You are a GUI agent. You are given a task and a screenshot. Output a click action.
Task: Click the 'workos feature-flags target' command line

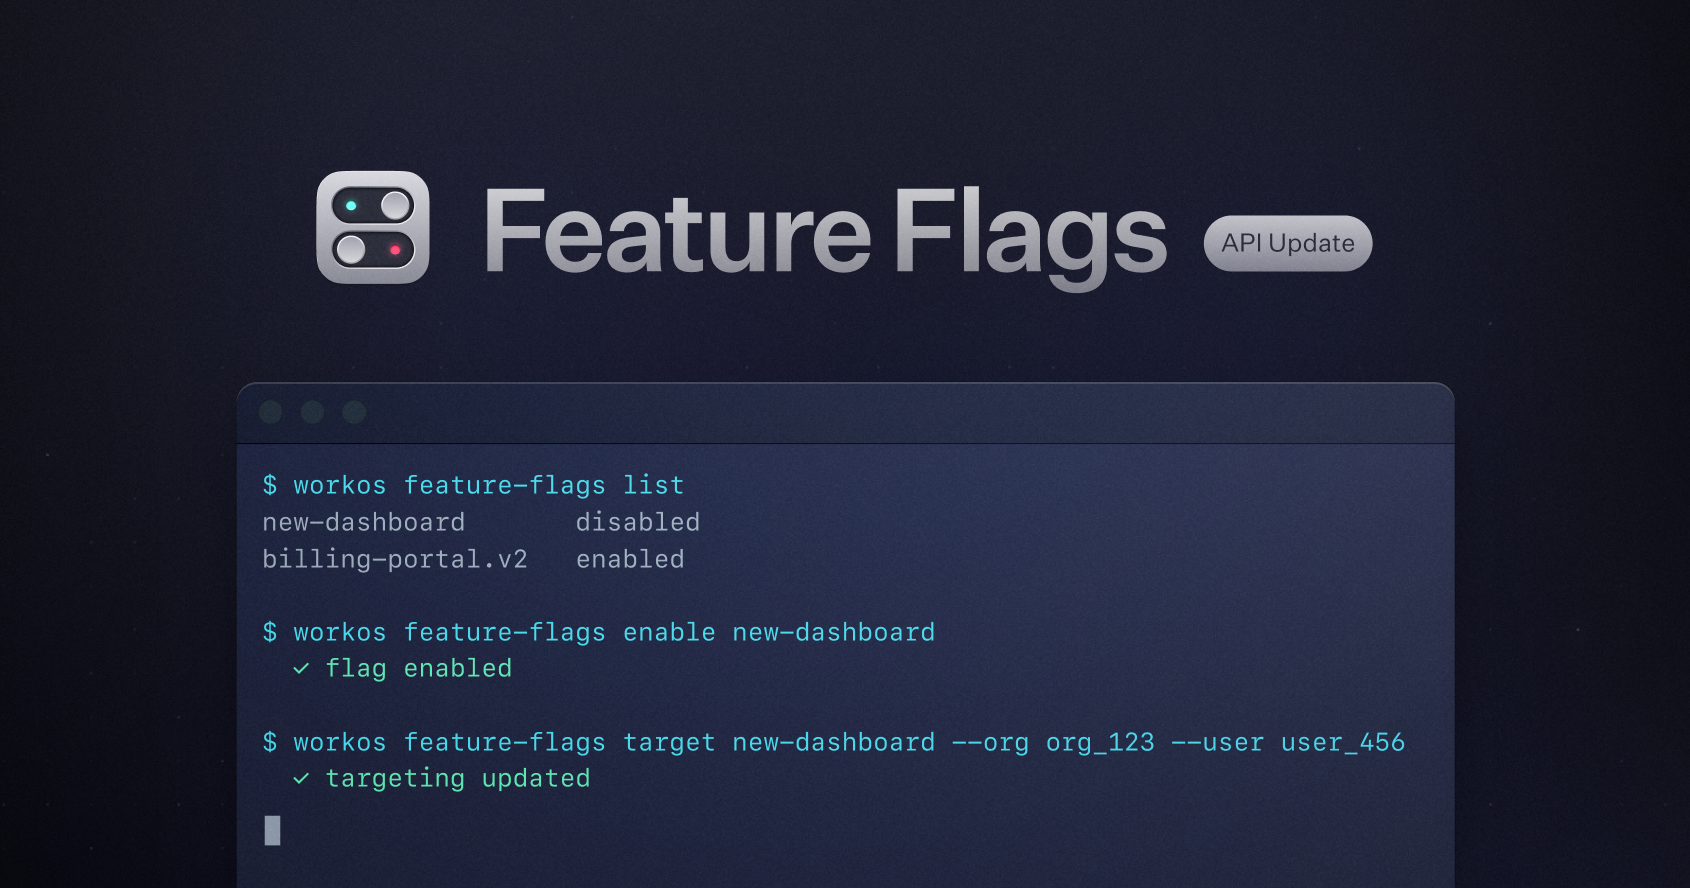point(834,743)
